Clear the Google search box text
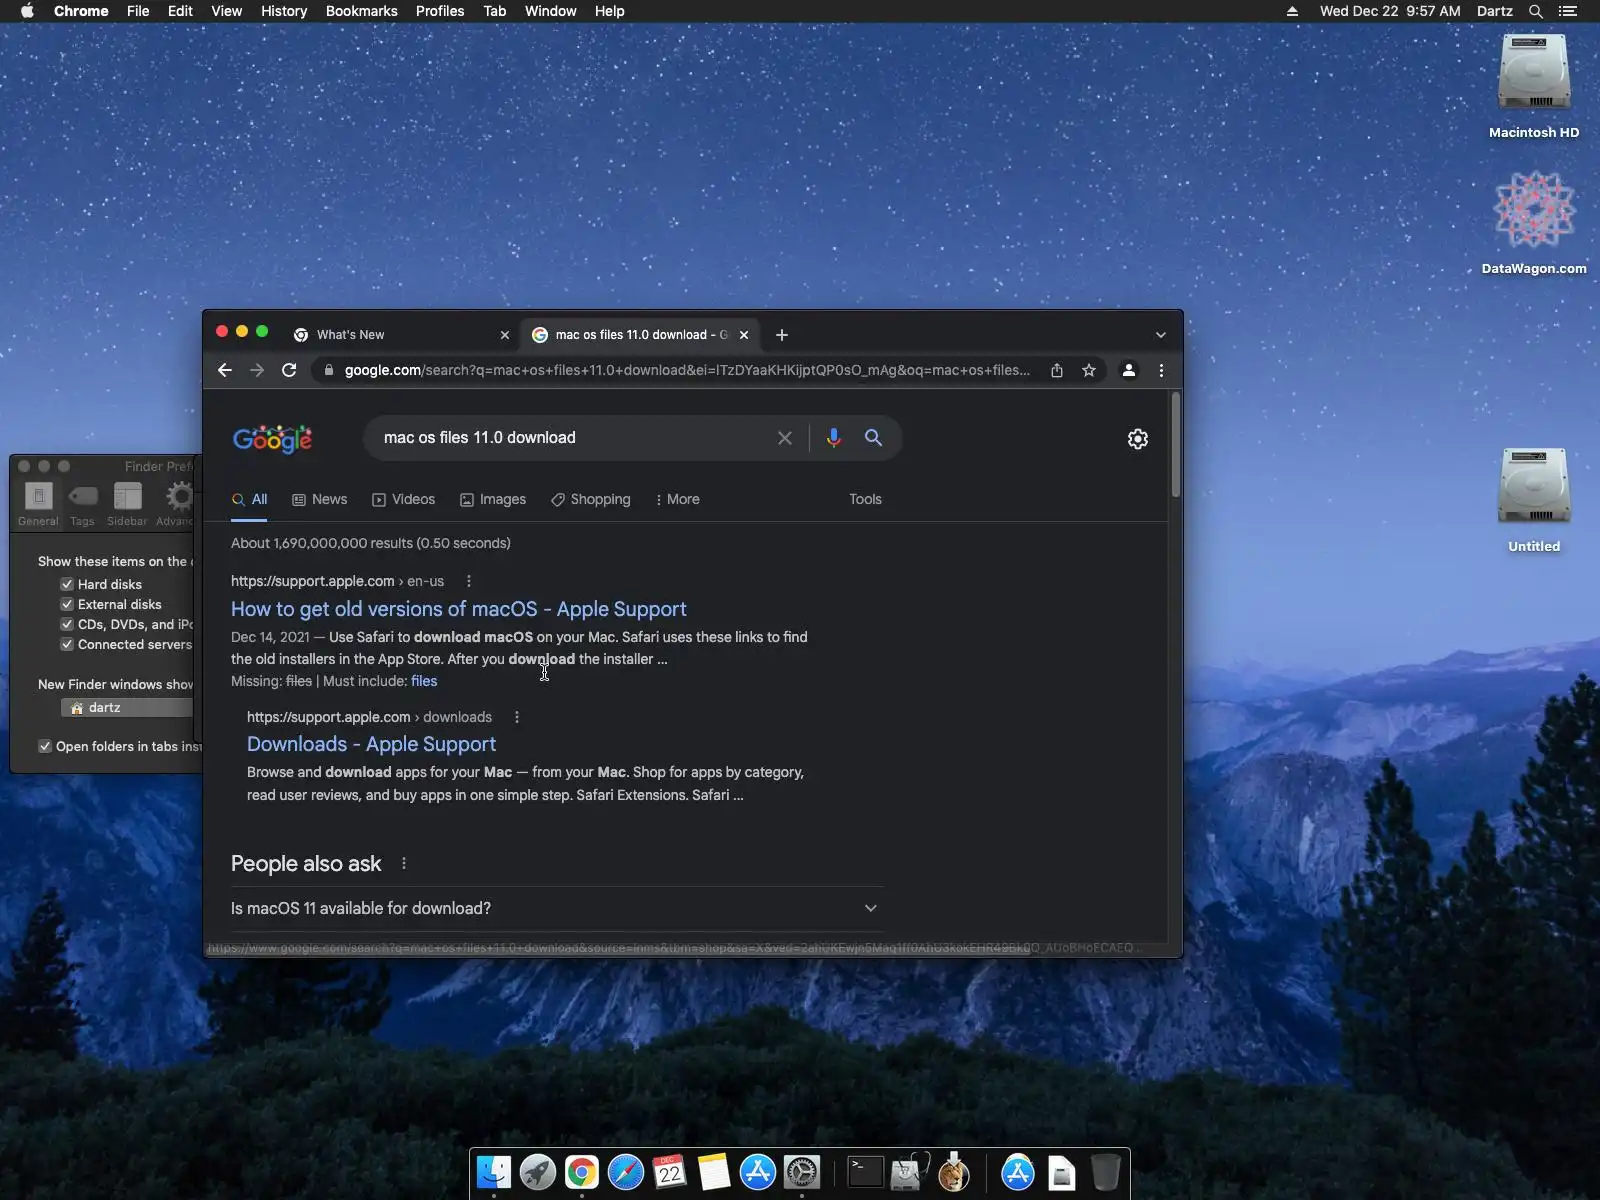1600x1200 pixels. 785,438
